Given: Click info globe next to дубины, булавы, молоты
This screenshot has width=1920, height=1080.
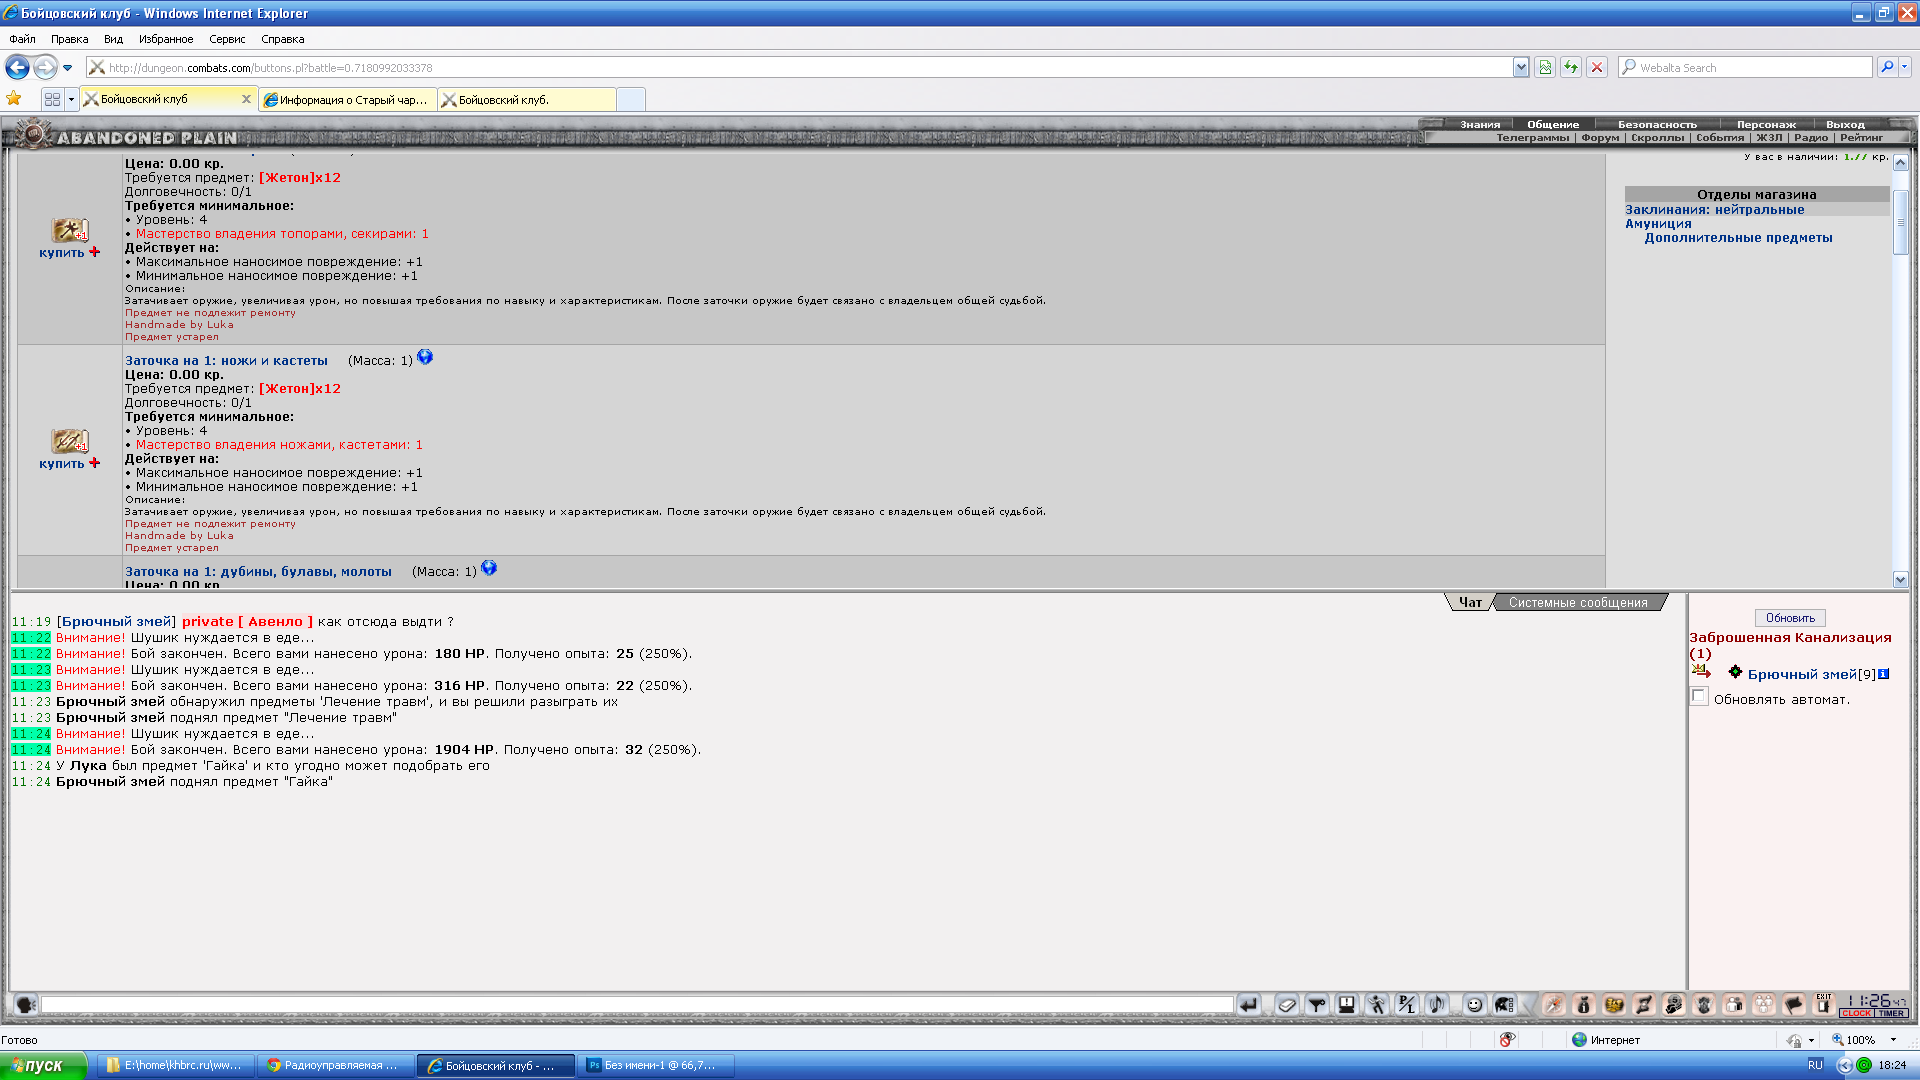Looking at the screenshot, I should click(x=489, y=568).
